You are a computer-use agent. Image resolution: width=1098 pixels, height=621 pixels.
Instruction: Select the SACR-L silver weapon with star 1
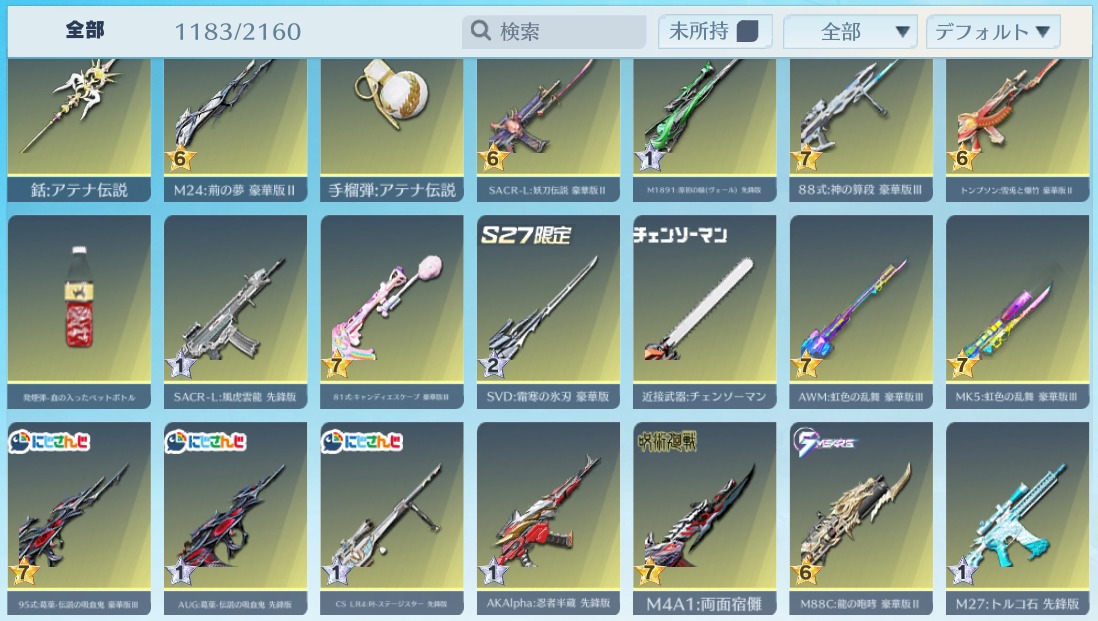[235, 312]
